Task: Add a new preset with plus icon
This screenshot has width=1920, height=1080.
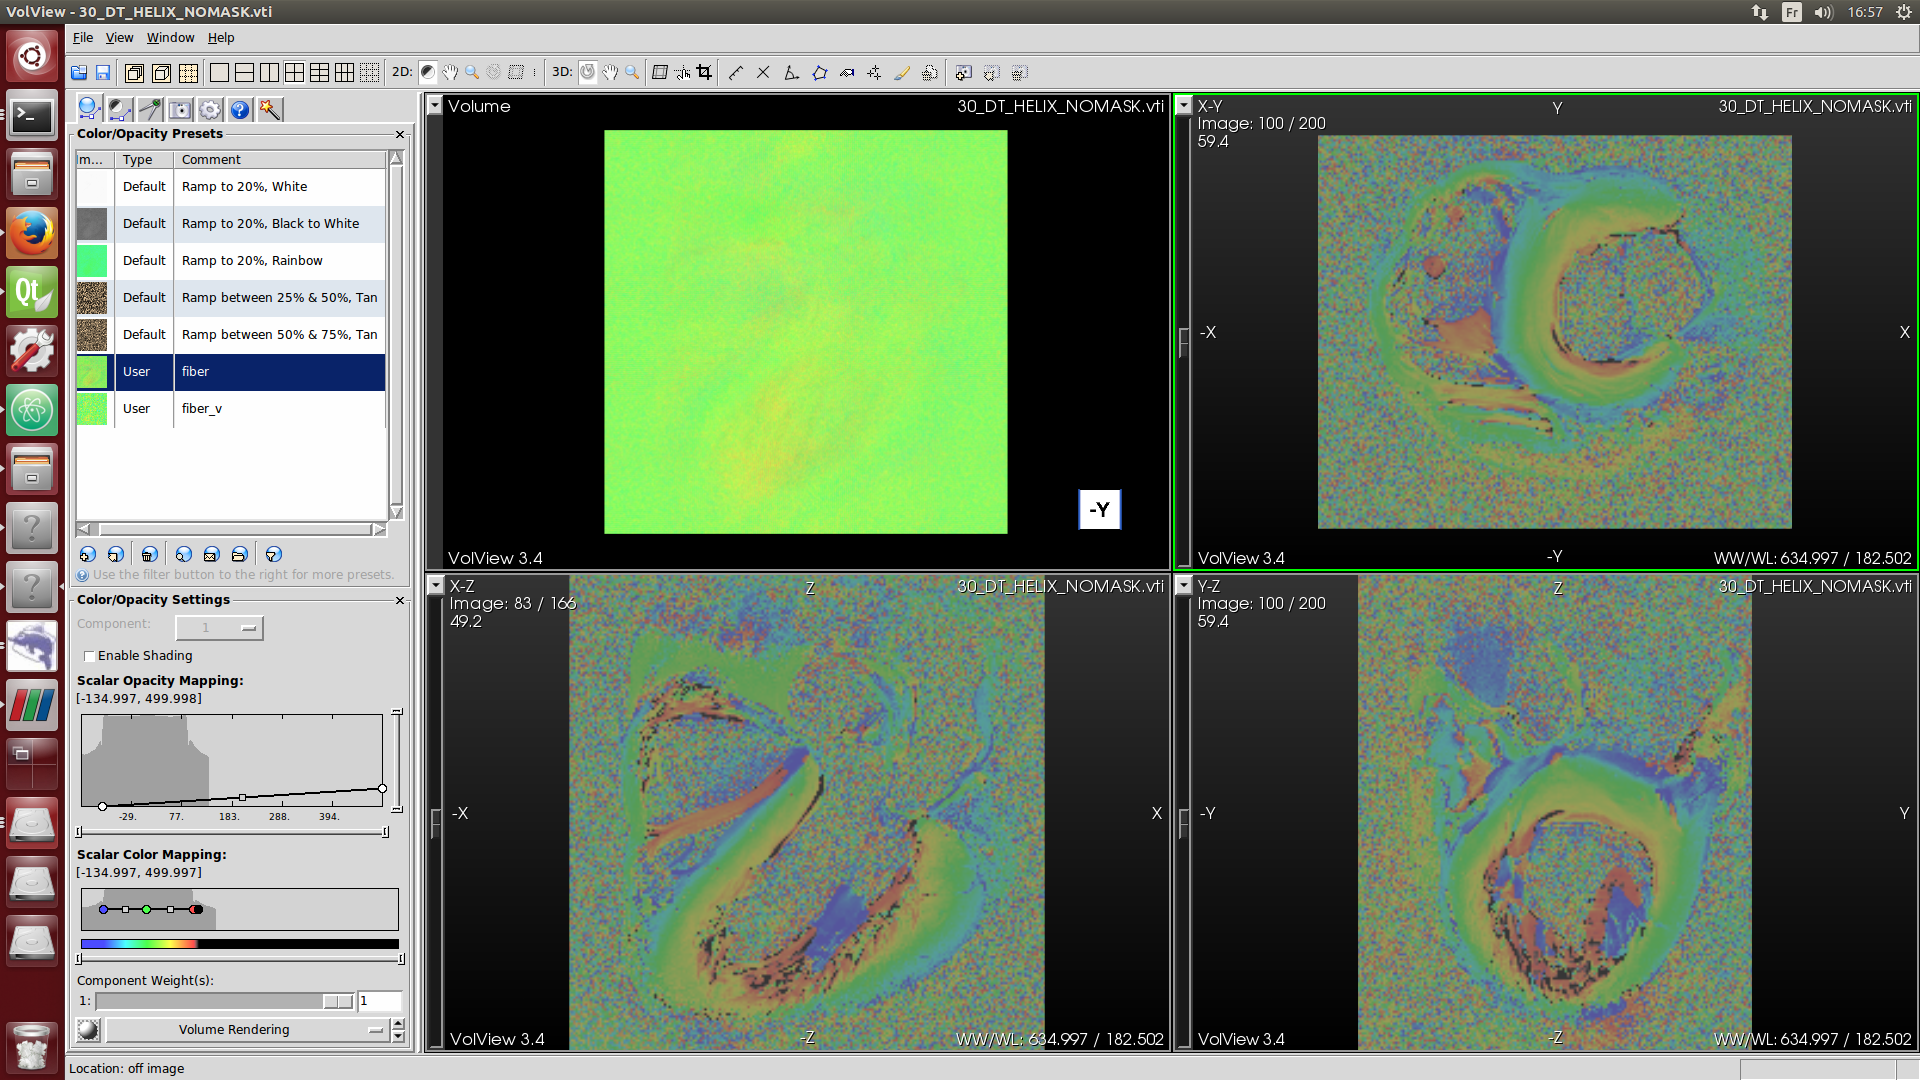Action: pyautogui.click(x=88, y=554)
